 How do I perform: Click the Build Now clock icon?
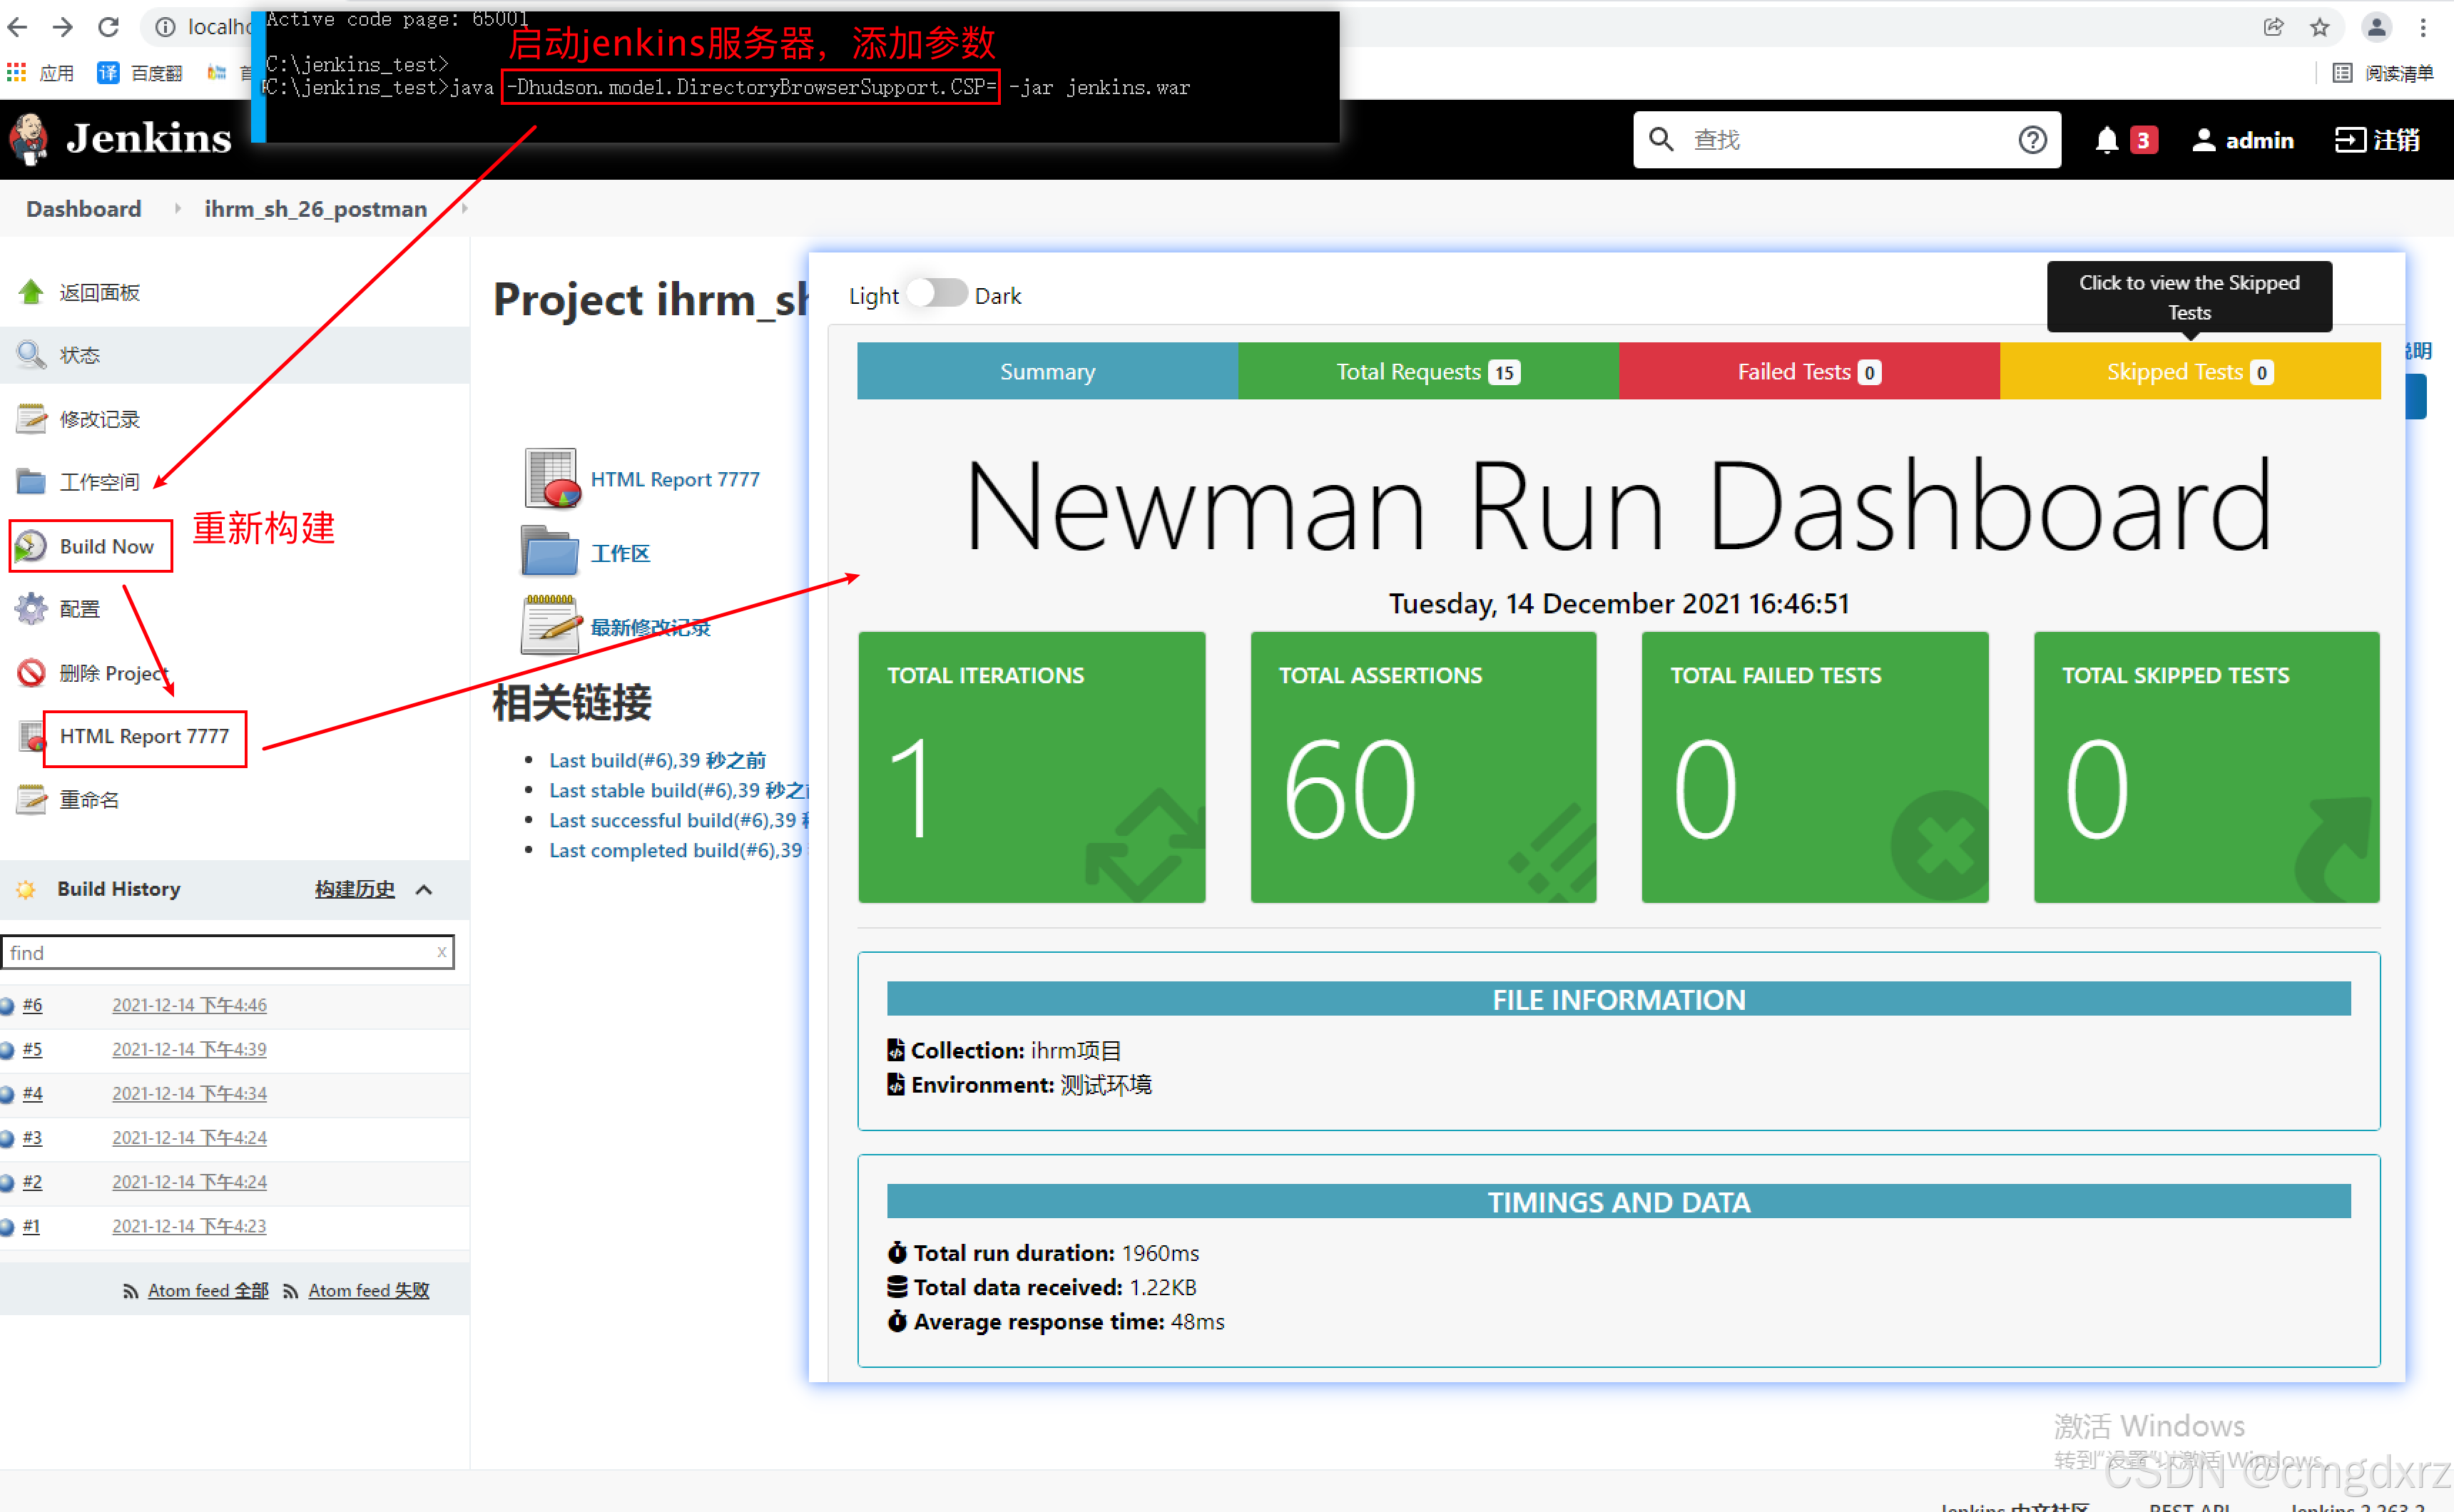pos(31,546)
